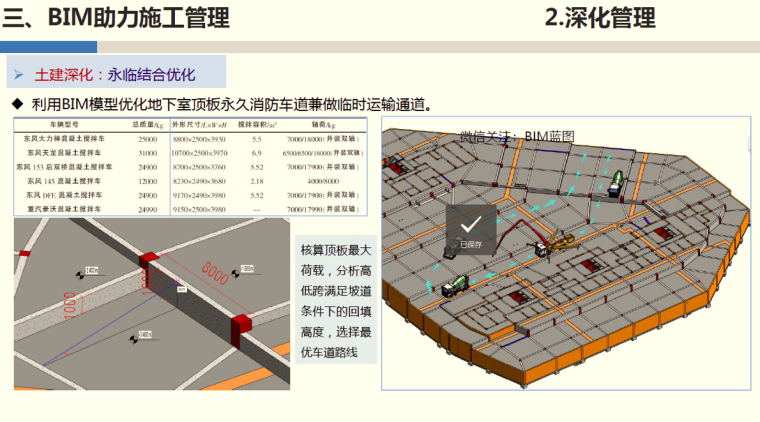Click the green concrete mixer truck at top
This screenshot has height=422, width=760.
[x=618, y=182]
